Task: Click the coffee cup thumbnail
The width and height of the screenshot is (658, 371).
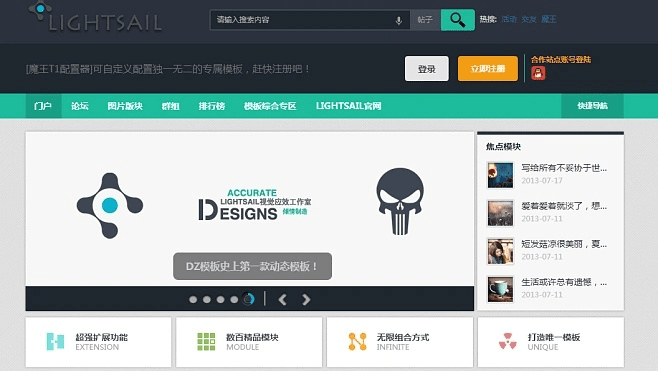Action: pyautogui.click(x=500, y=289)
